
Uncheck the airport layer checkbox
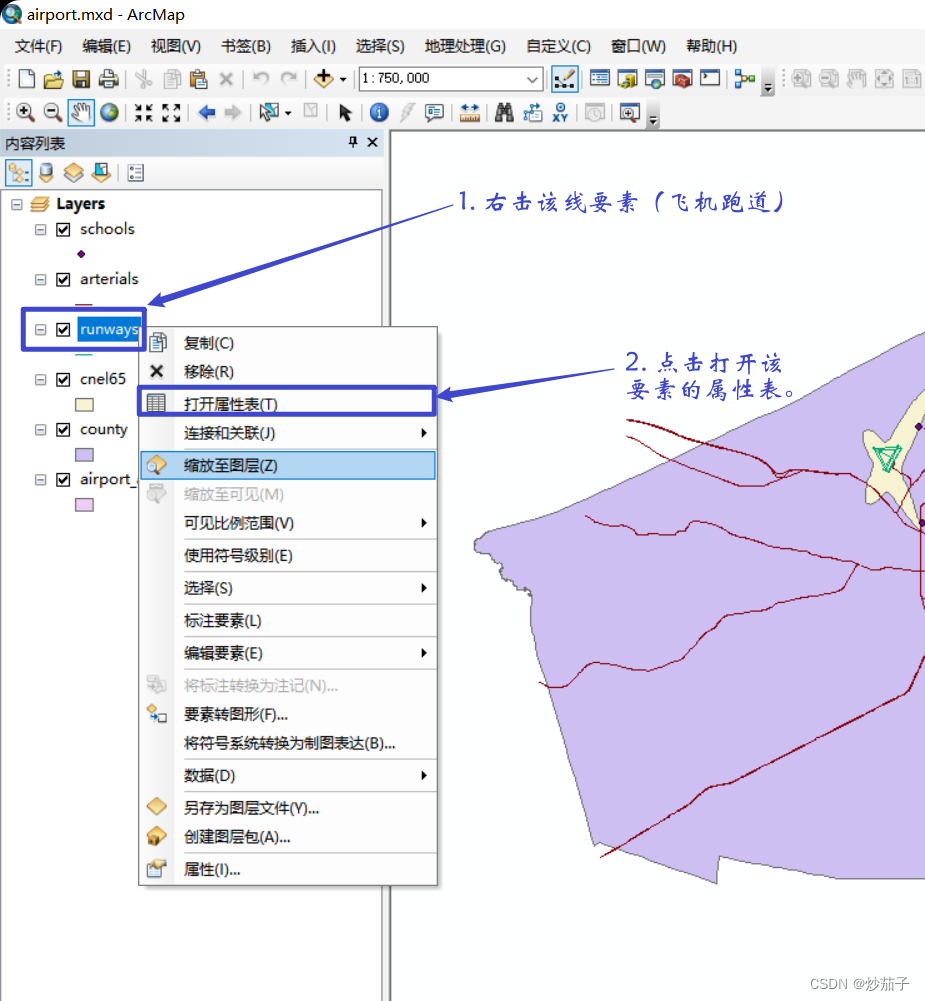63,479
